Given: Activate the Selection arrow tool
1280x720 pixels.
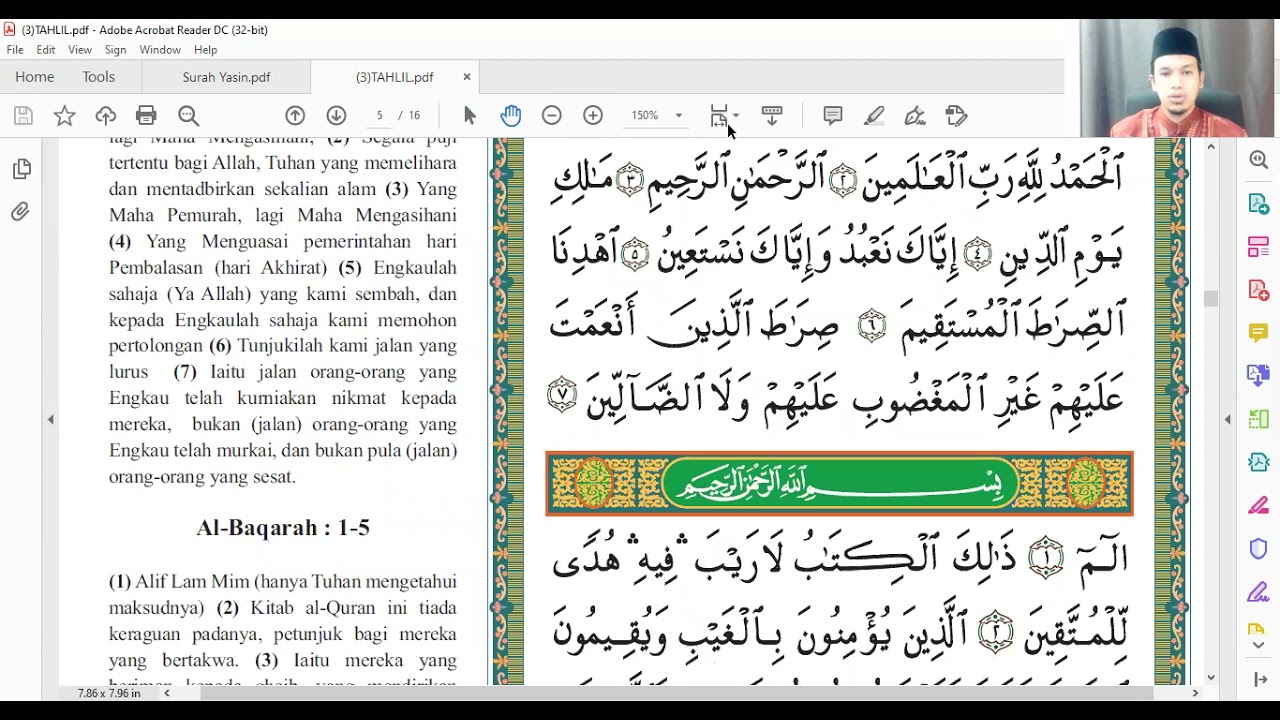Looking at the screenshot, I should 470,116.
